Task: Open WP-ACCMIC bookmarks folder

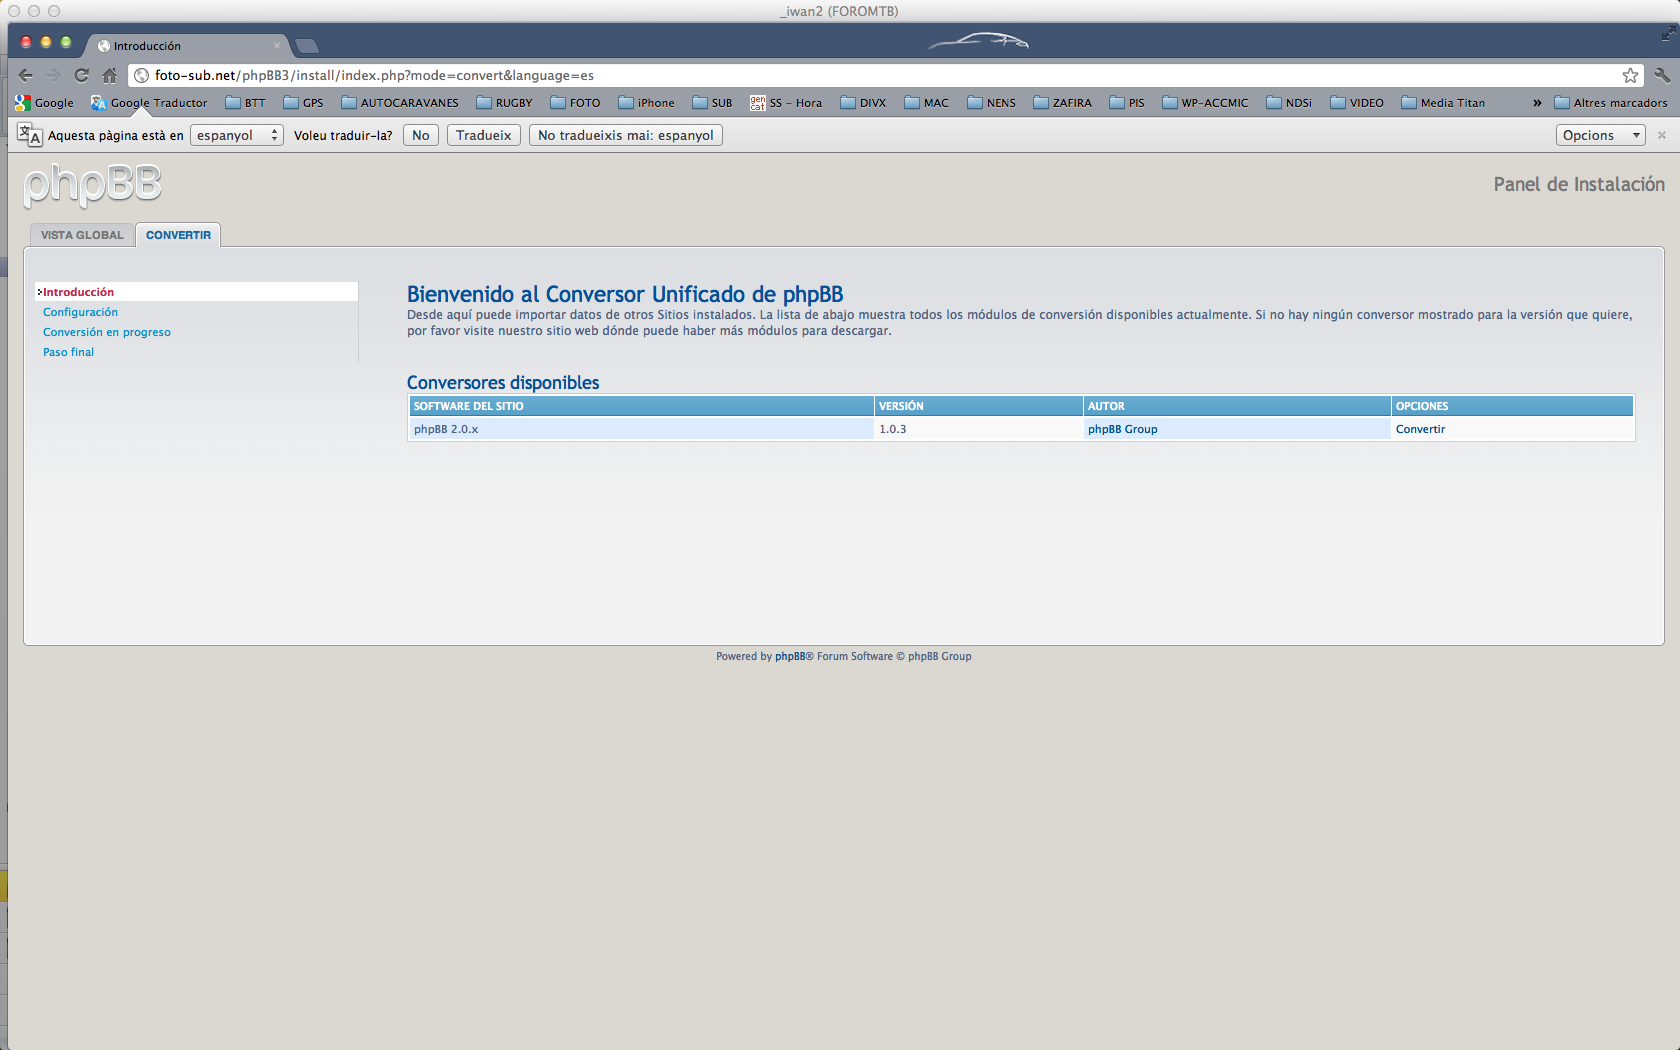Action: (1206, 103)
